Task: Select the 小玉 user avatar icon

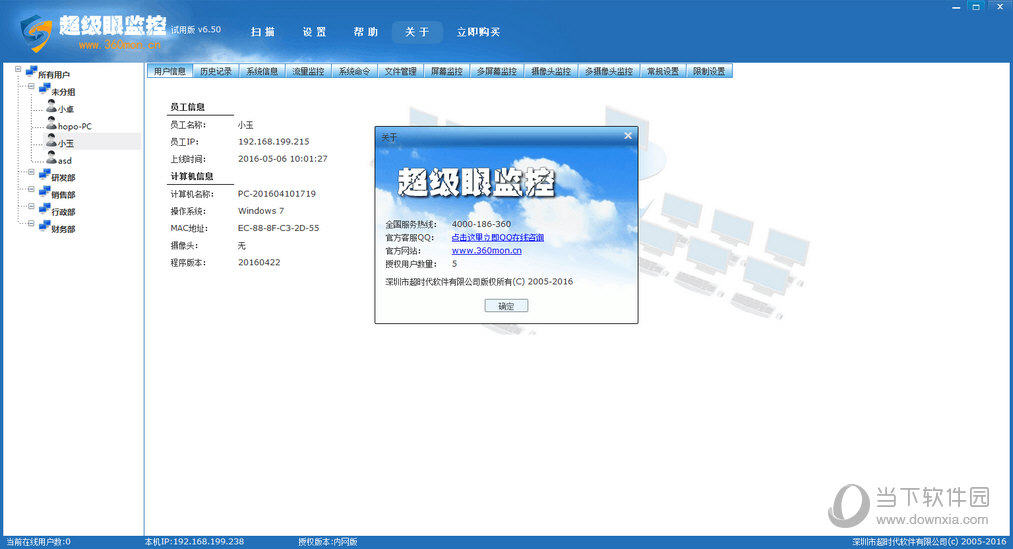Action: click(x=52, y=141)
